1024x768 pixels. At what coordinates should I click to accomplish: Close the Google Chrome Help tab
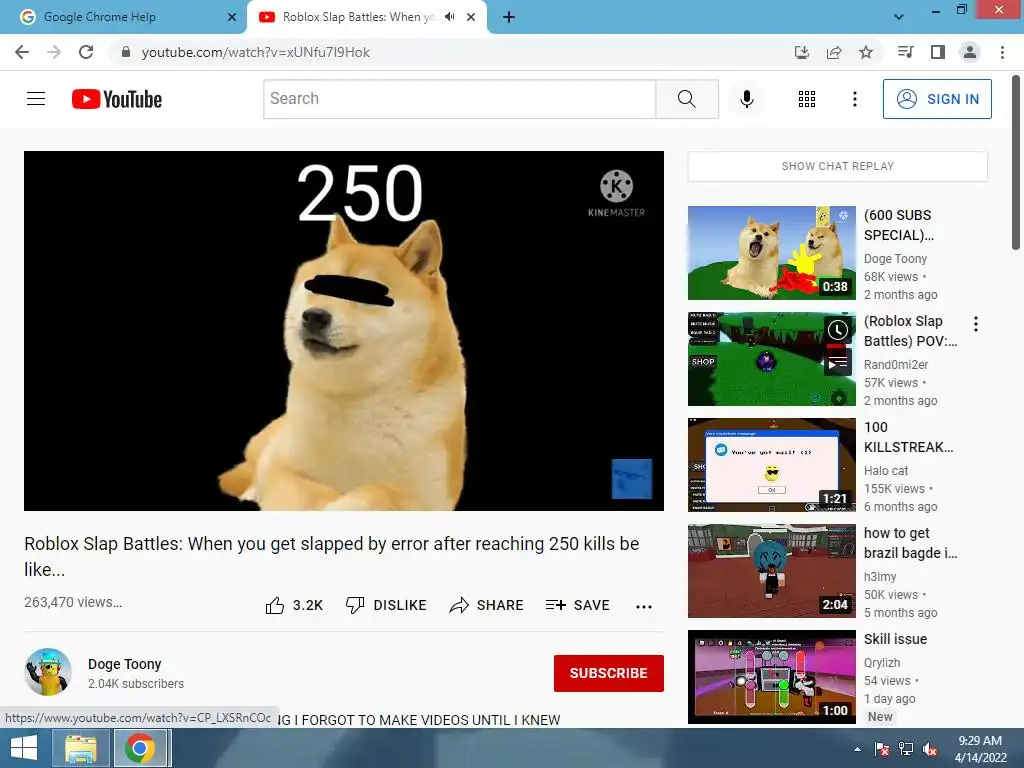[x=232, y=17]
